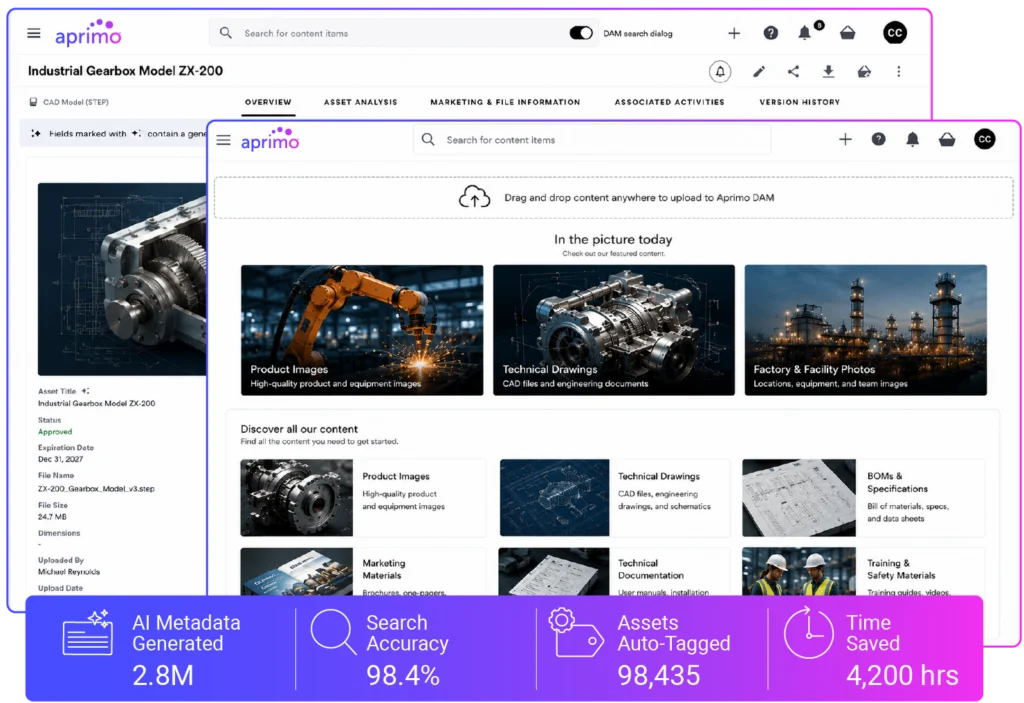Screen dimensions: 1024x703
Task: Add ZX-200 asset to basket icon
Action: (864, 71)
